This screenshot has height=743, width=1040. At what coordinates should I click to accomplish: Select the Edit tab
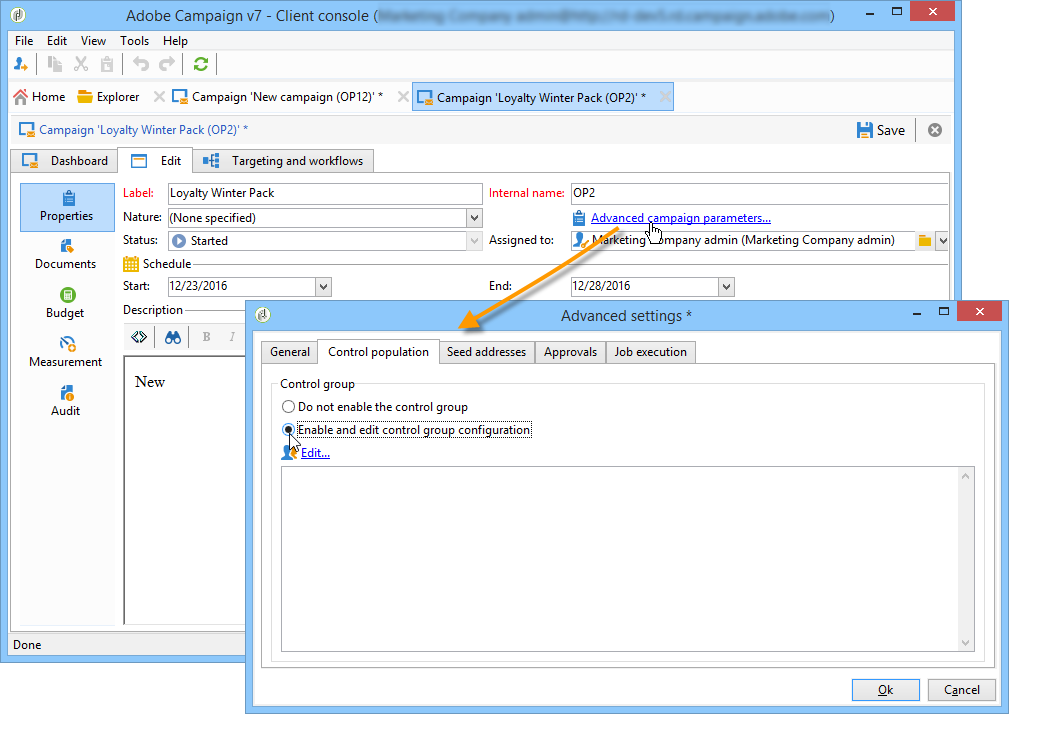click(x=156, y=161)
